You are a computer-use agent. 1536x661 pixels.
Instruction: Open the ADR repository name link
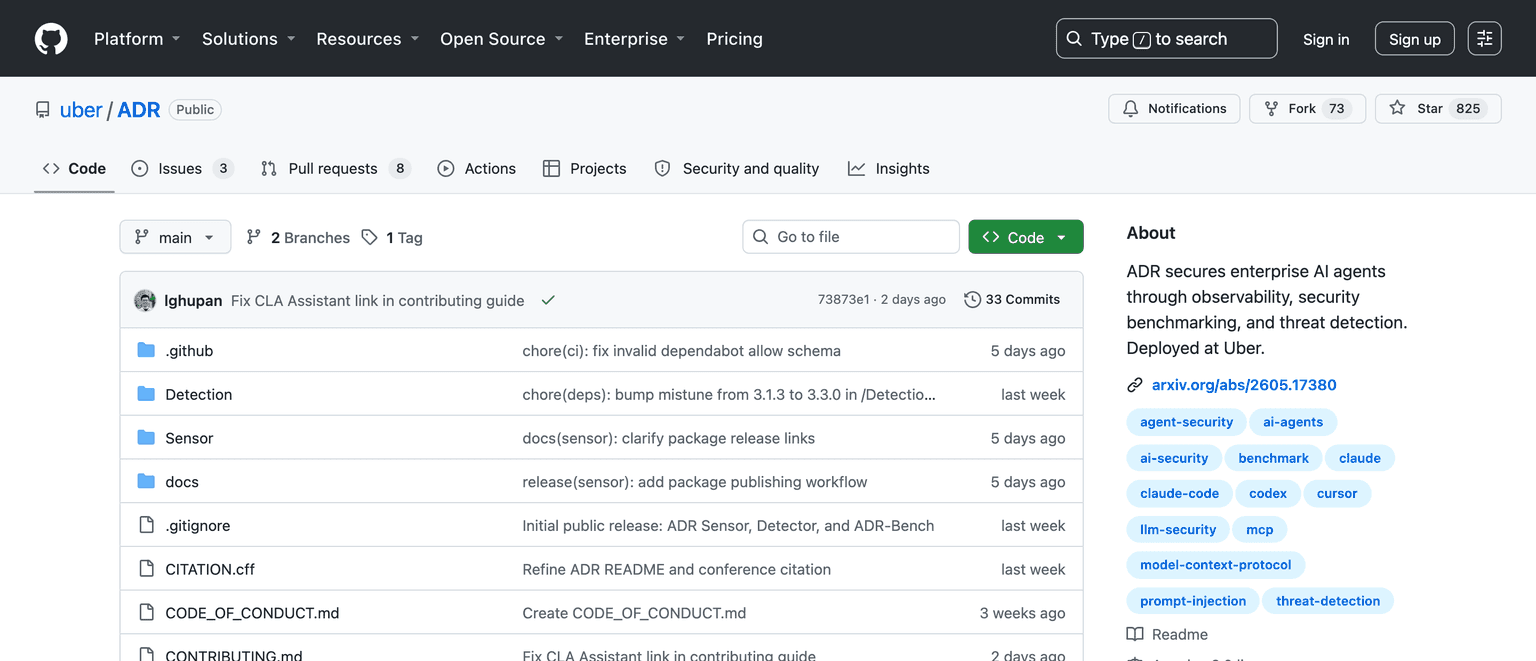(x=139, y=110)
